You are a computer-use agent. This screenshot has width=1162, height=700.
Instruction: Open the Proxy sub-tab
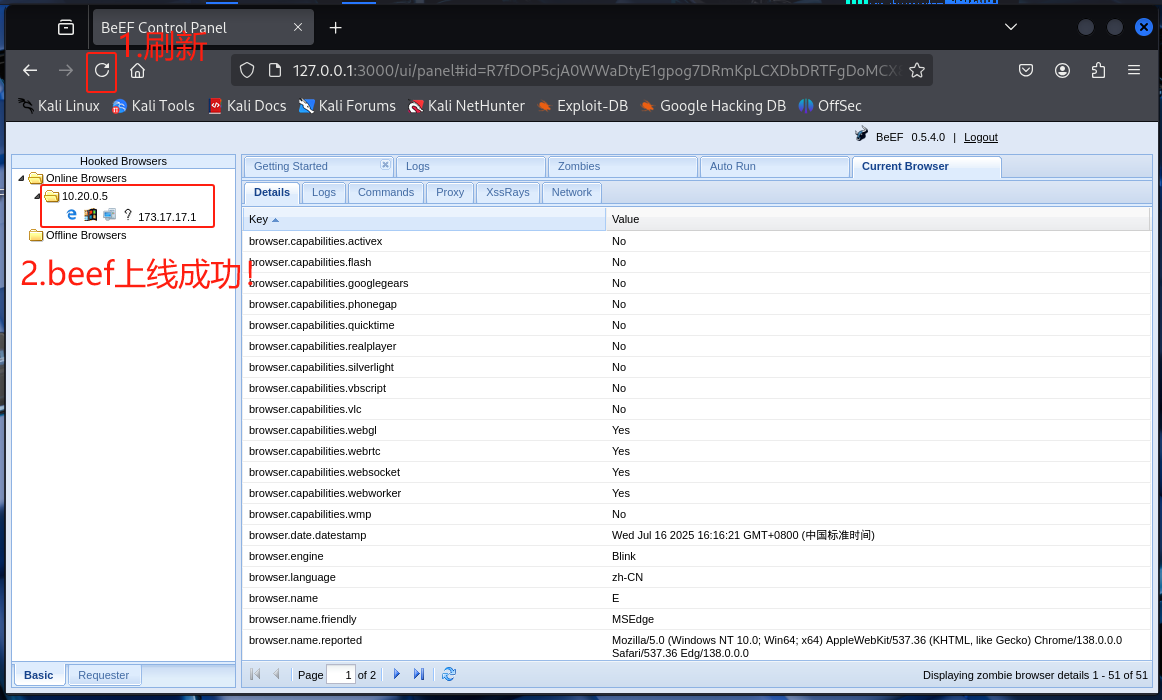(x=450, y=193)
